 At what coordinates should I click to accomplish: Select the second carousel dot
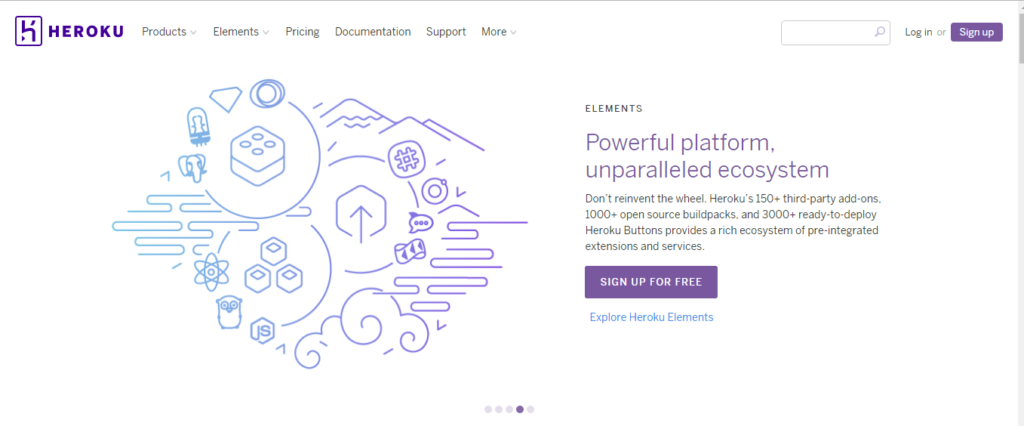(x=498, y=409)
